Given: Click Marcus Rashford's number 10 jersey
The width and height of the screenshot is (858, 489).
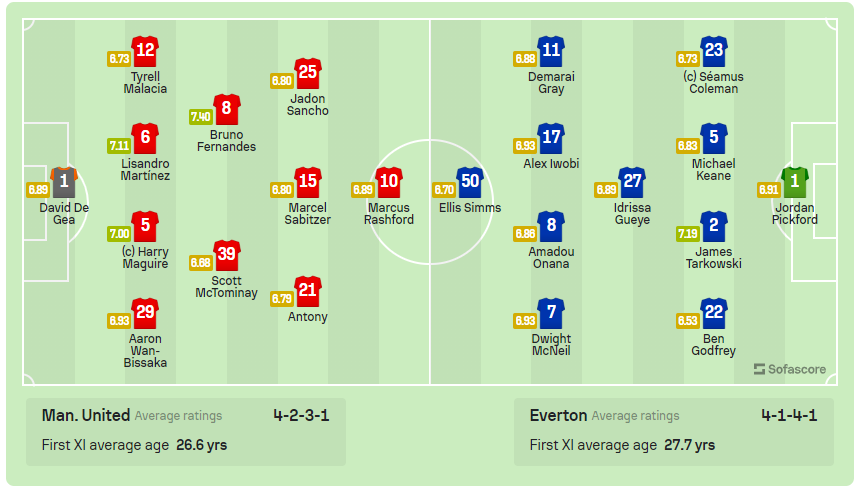Looking at the screenshot, I should pyautogui.click(x=389, y=182).
